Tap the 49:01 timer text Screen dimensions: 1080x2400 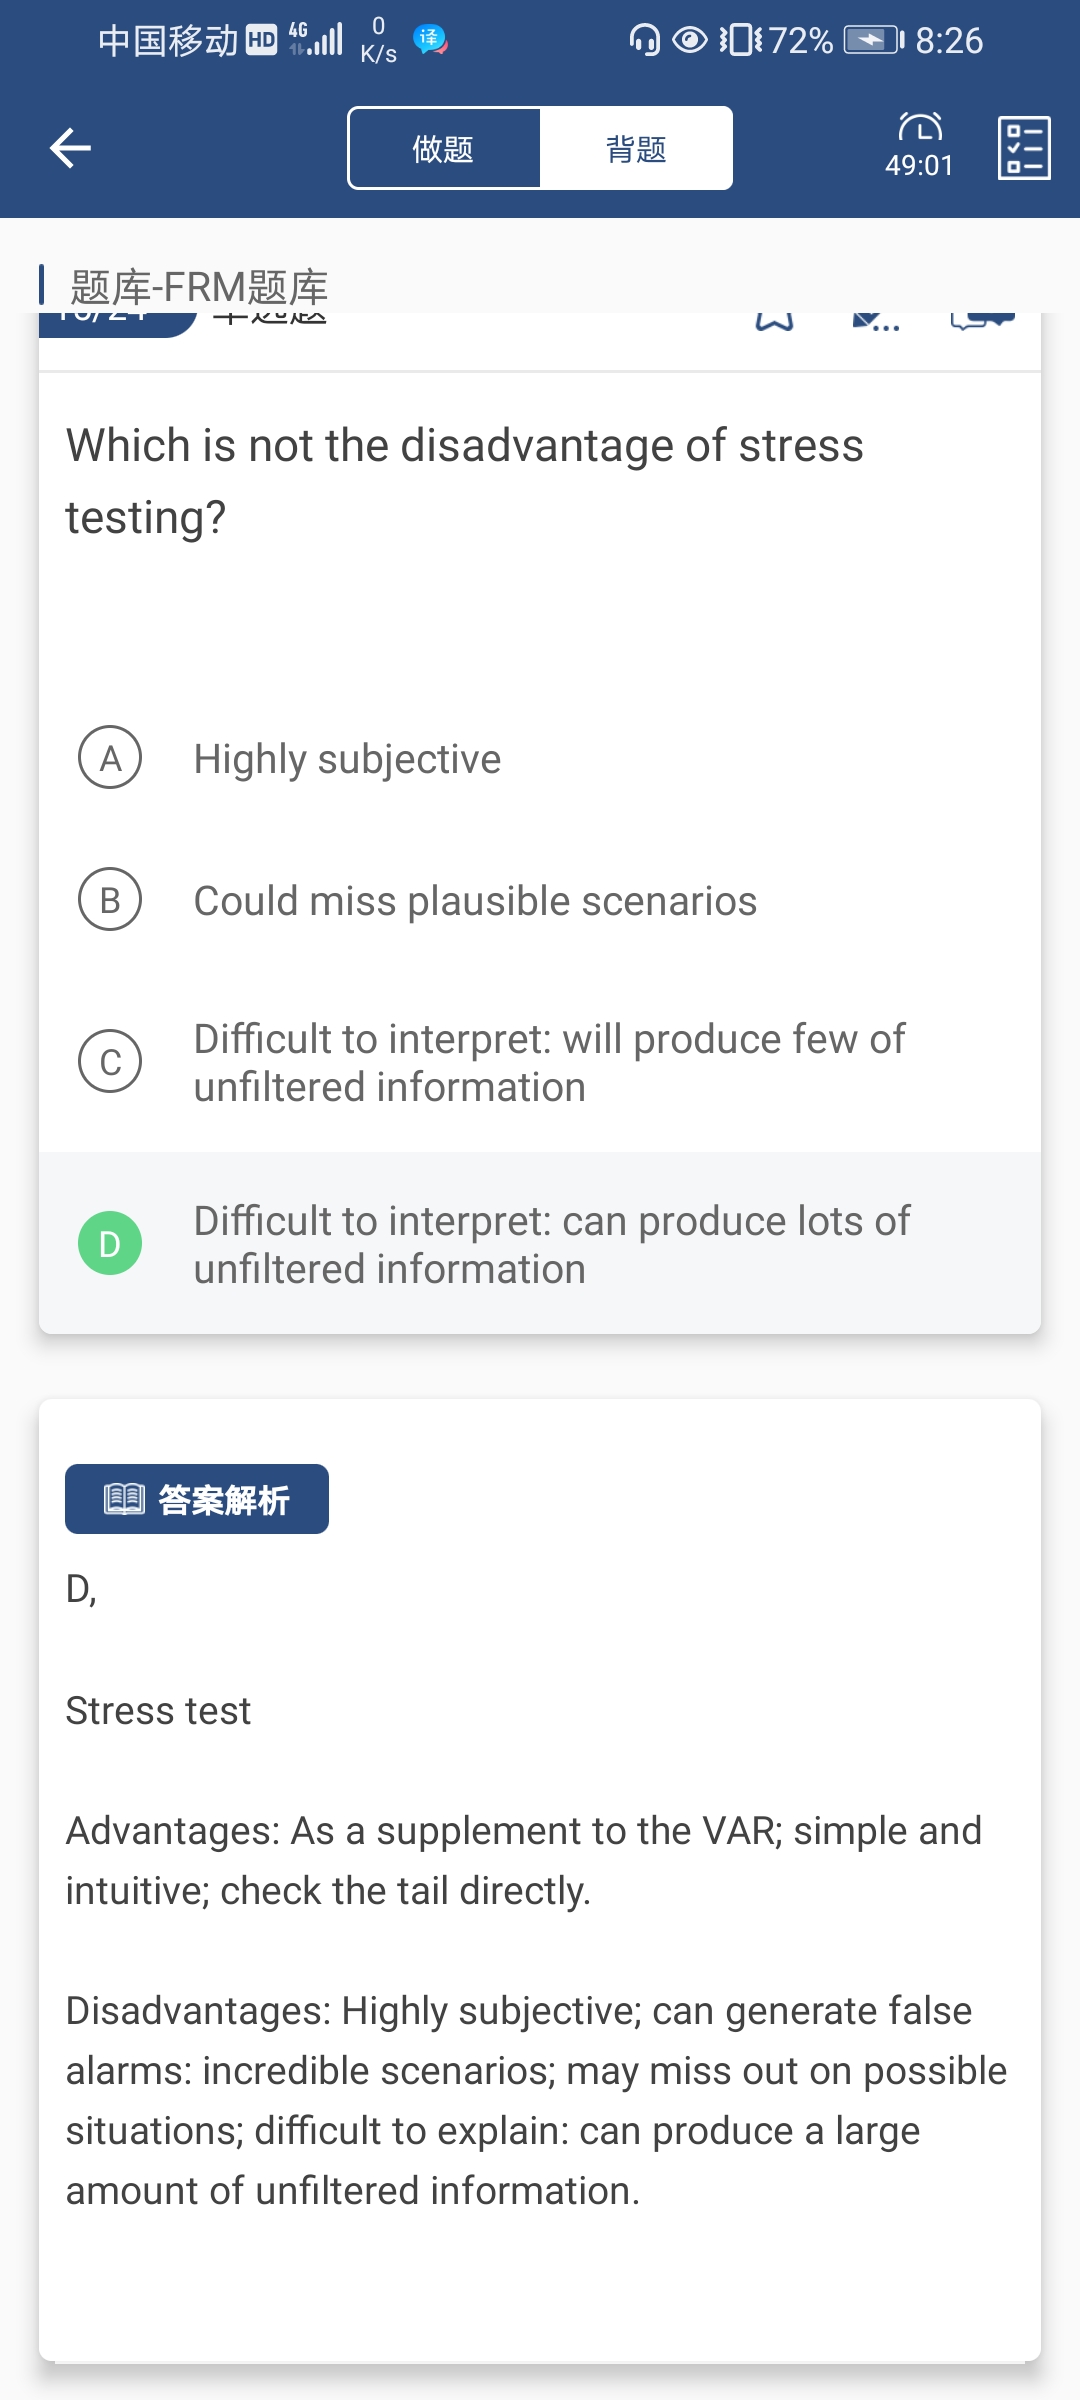pos(919,165)
